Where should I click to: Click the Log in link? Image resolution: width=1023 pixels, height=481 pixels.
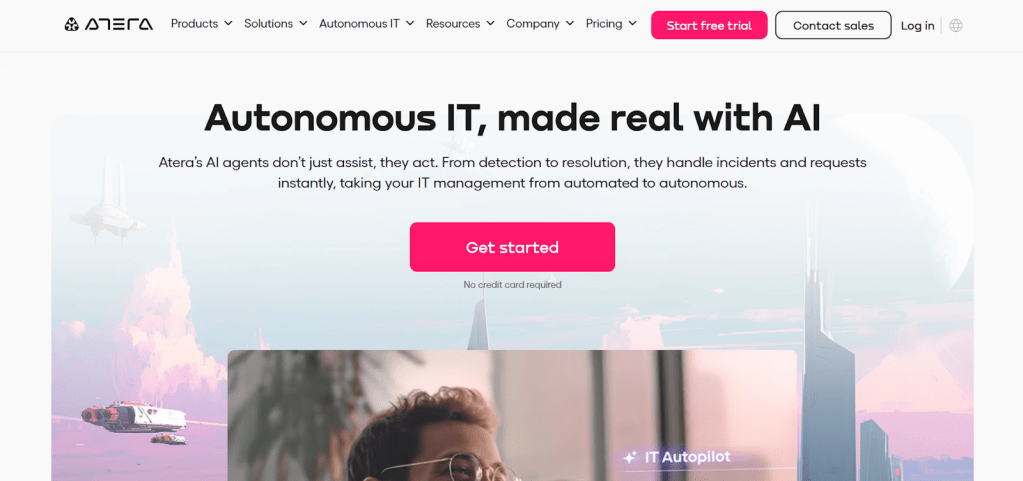[917, 25]
